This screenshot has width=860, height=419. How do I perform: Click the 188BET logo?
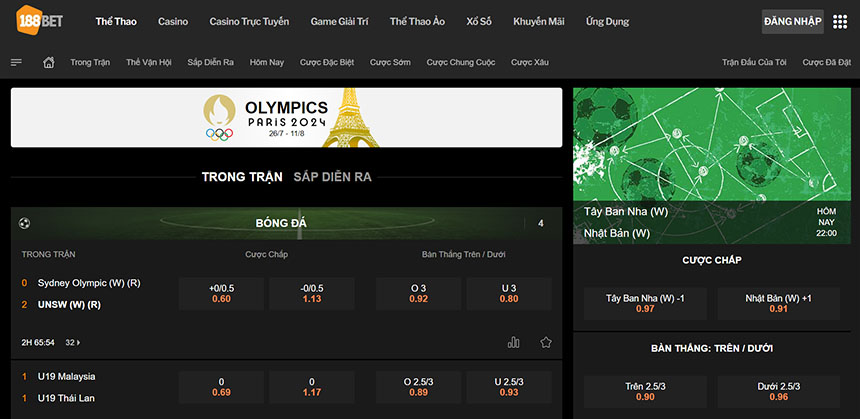[x=39, y=20]
